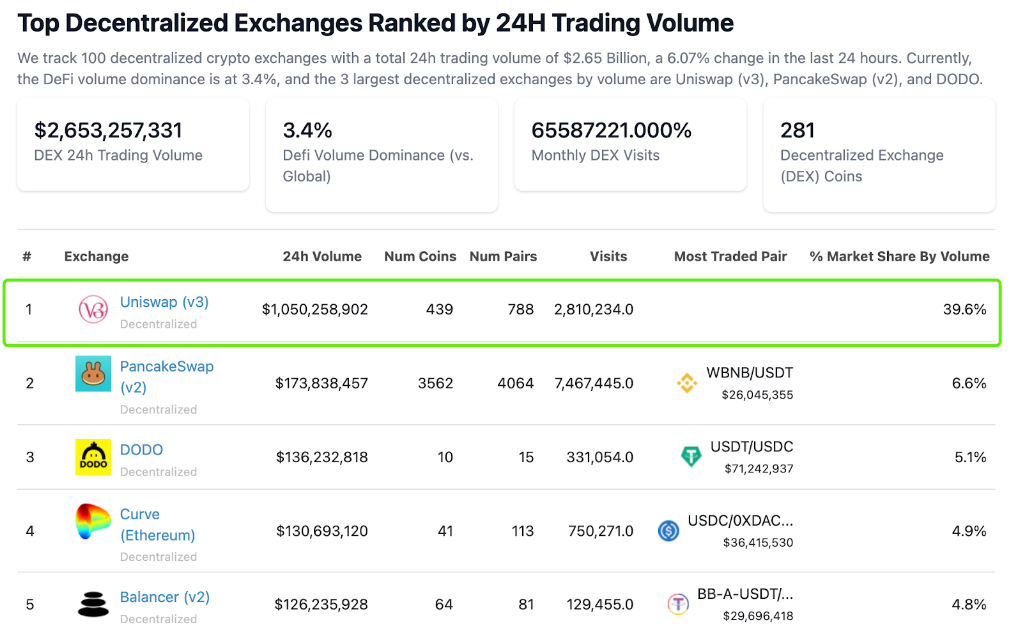Screen dimensions: 1020x634
Task: Select the USDC/0XDAC... traded pair
Action: [740, 521]
